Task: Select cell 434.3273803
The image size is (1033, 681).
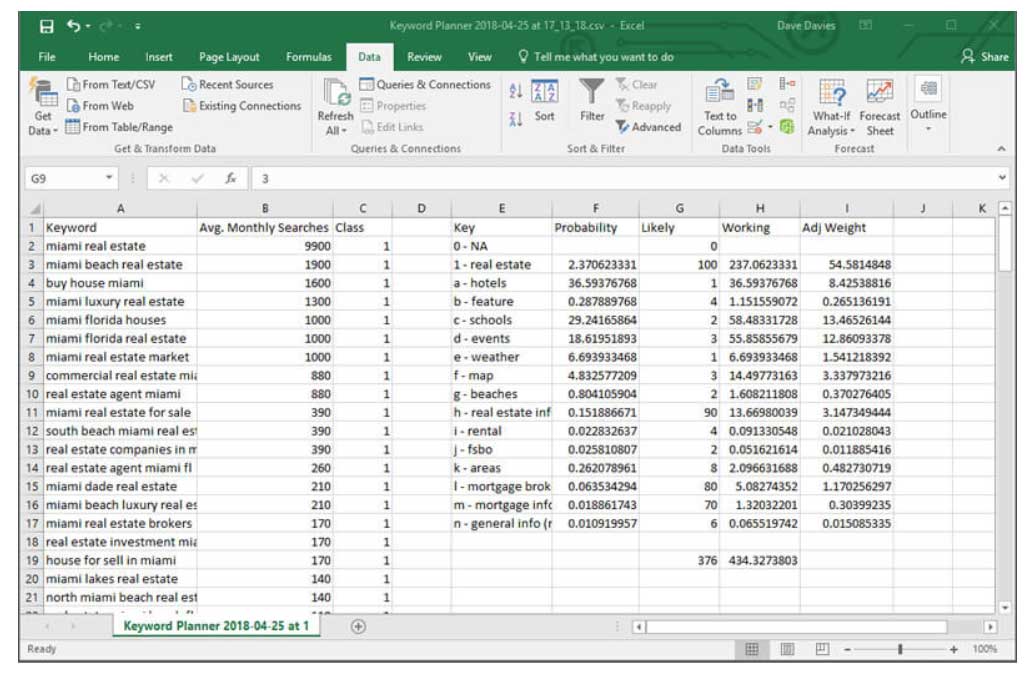Action: [760, 560]
